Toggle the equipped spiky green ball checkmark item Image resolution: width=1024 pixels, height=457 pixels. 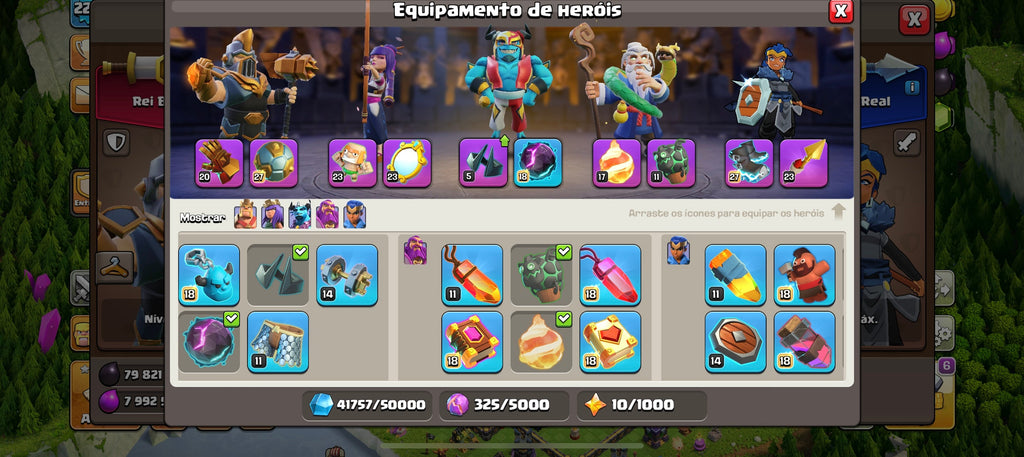point(541,275)
